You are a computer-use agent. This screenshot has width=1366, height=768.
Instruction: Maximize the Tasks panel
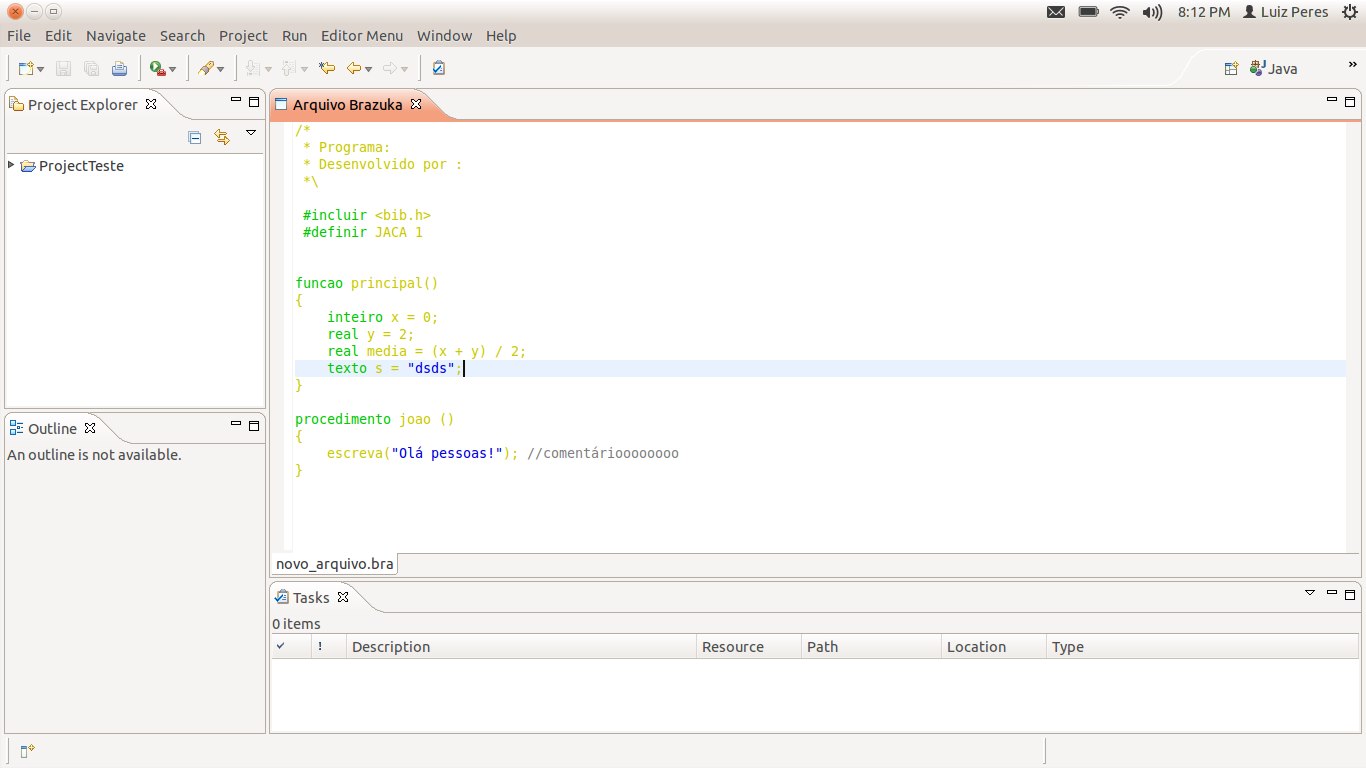[1350, 594]
